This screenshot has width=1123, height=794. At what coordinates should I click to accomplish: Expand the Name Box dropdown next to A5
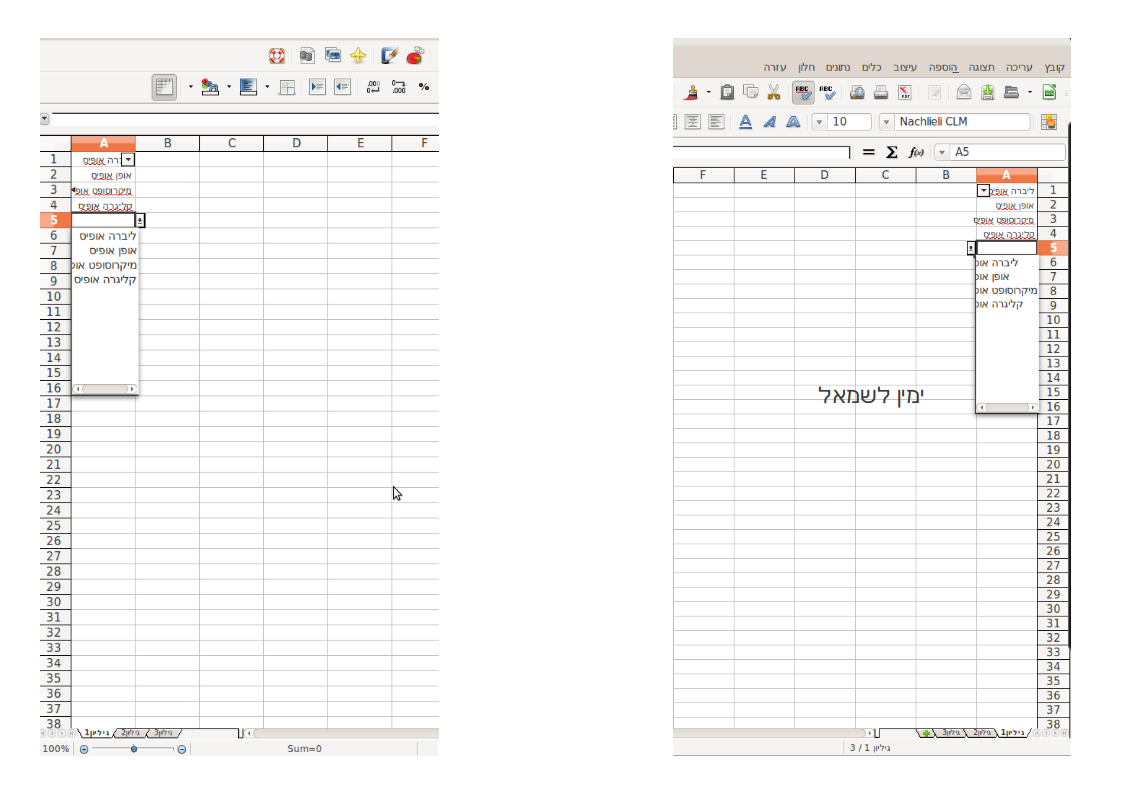(x=940, y=152)
